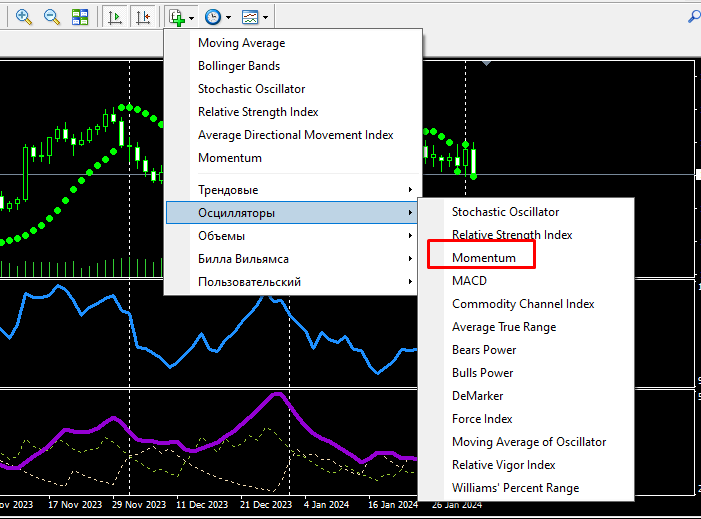The width and height of the screenshot is (701, 519).
Task: Select Moving Average of Oscillator
Action: (x=526, y=442)
